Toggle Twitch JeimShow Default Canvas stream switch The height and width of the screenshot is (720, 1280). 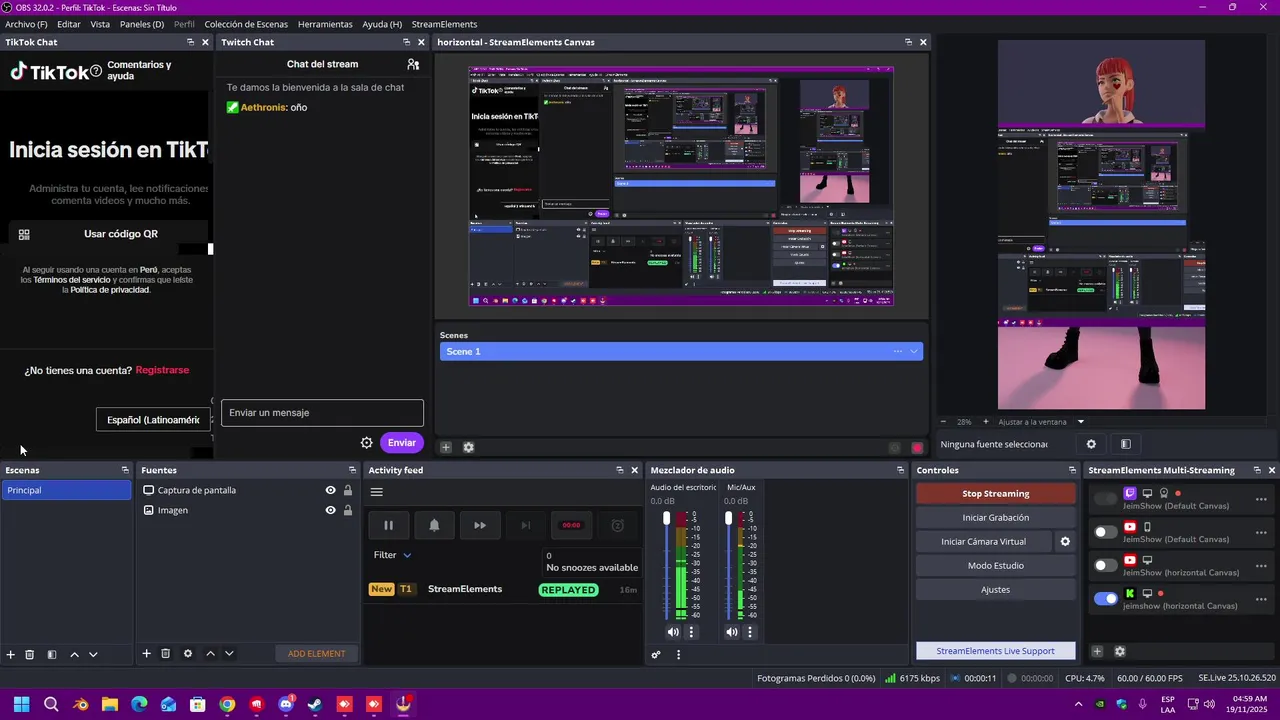[x=1105, y=499]
